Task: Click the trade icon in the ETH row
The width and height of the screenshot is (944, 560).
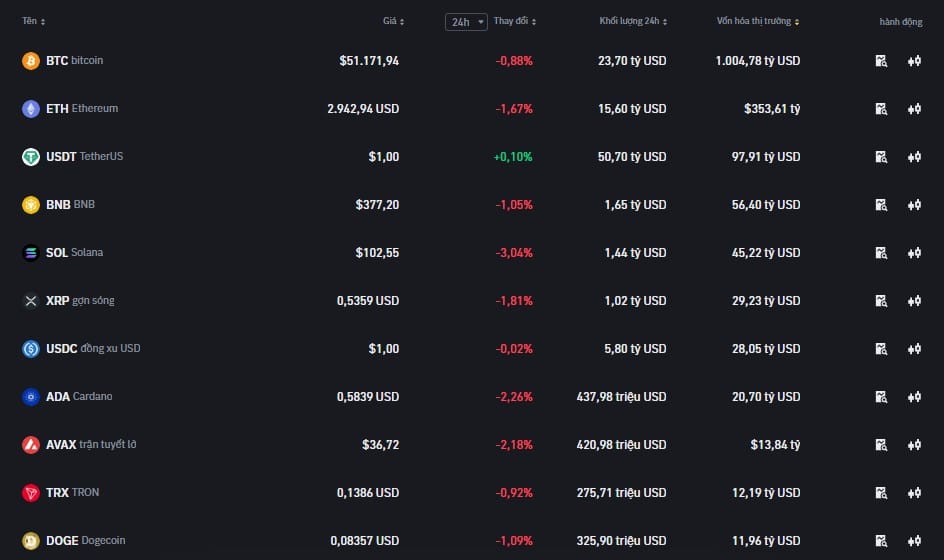Action: point(914,109)
